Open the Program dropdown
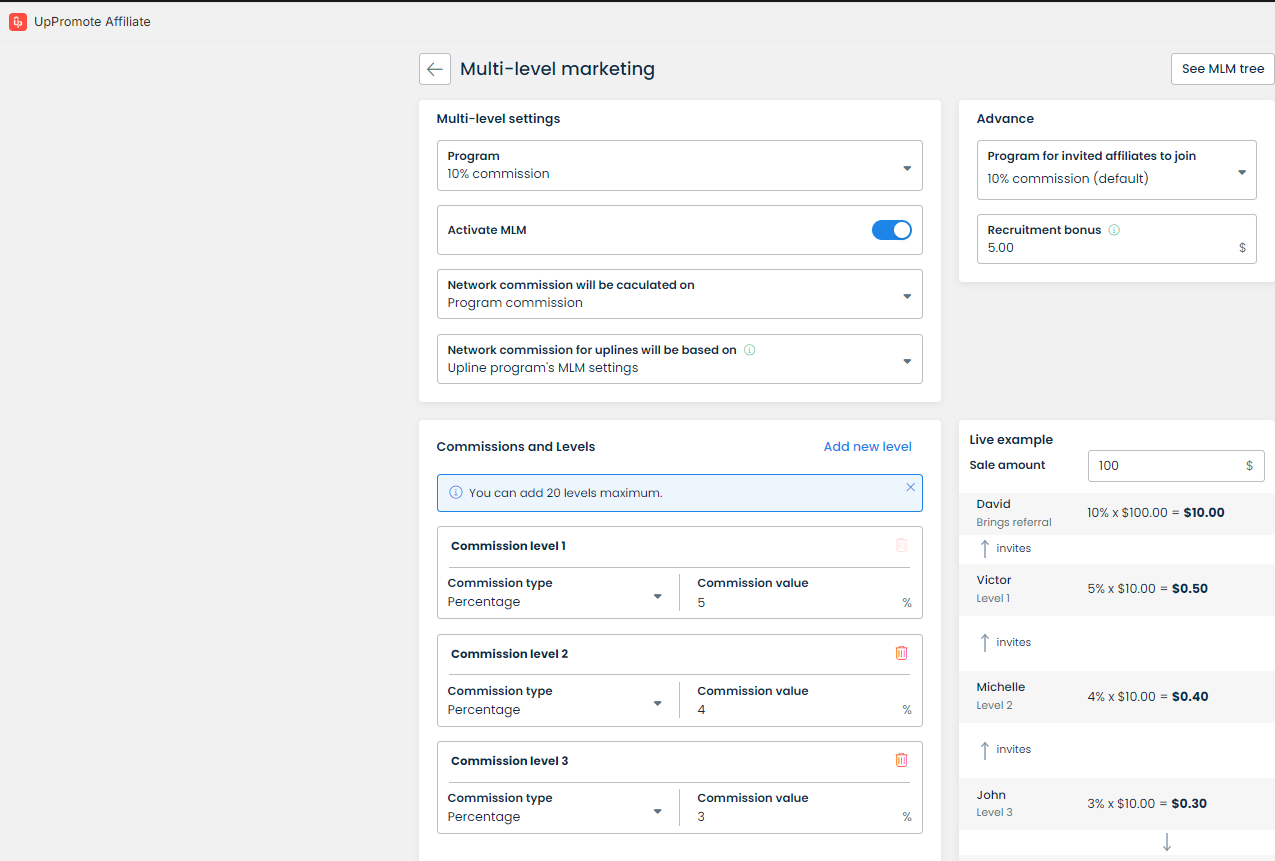 click(x=679, y=165)
